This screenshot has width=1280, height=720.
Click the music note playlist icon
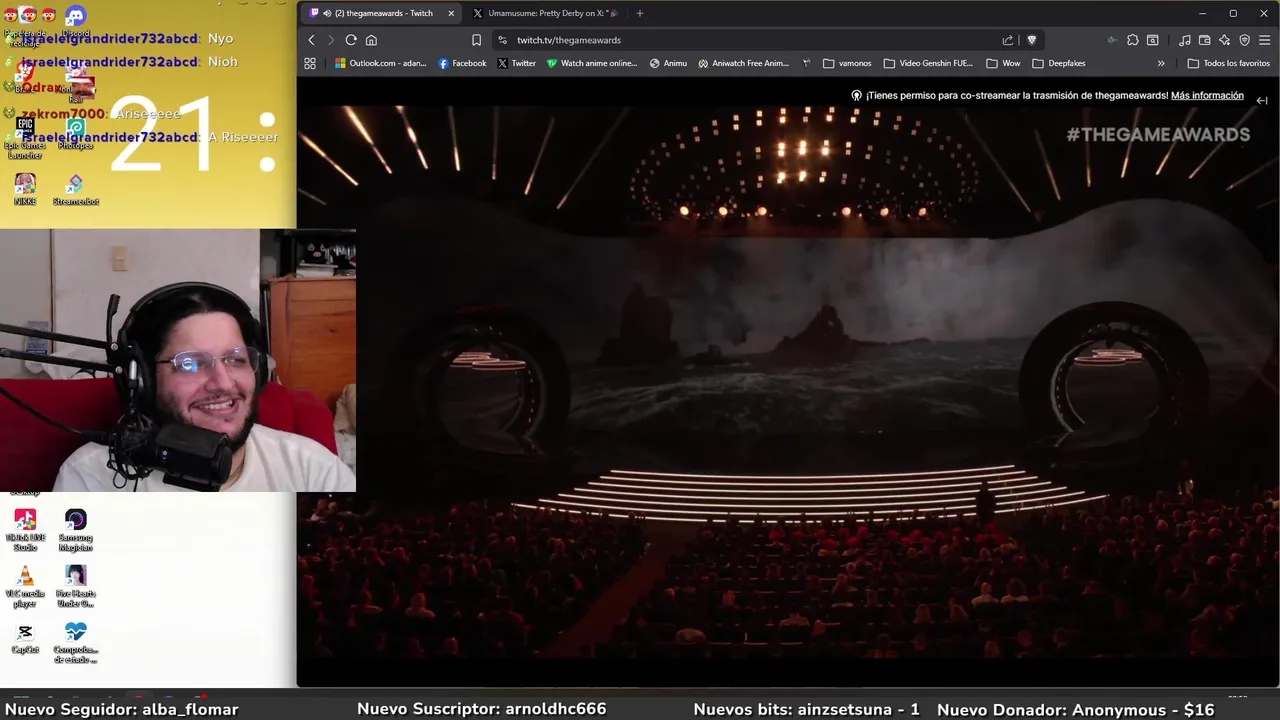(1185, 40)
